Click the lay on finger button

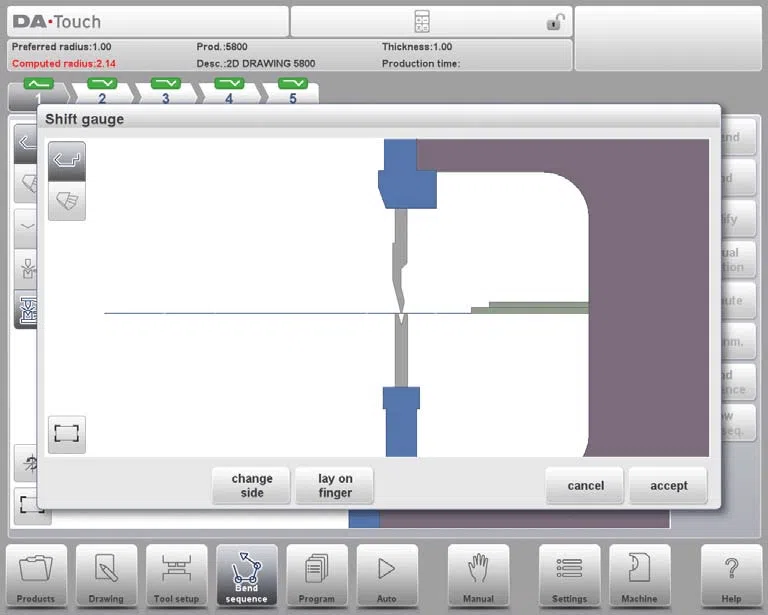click(335, 486)
